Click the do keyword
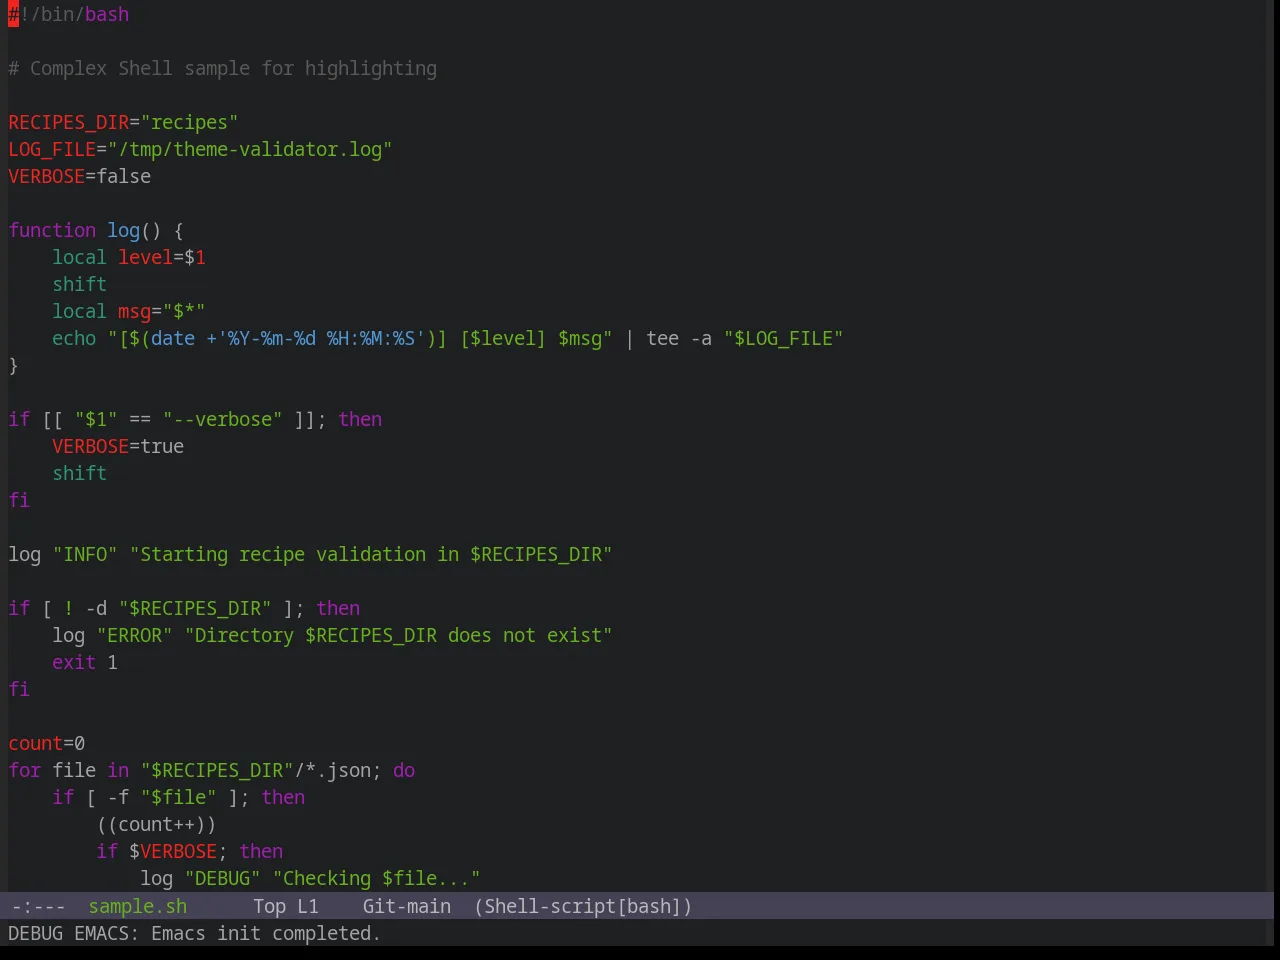The height and width of the screenshot is (960, 1280). (404, 770)
